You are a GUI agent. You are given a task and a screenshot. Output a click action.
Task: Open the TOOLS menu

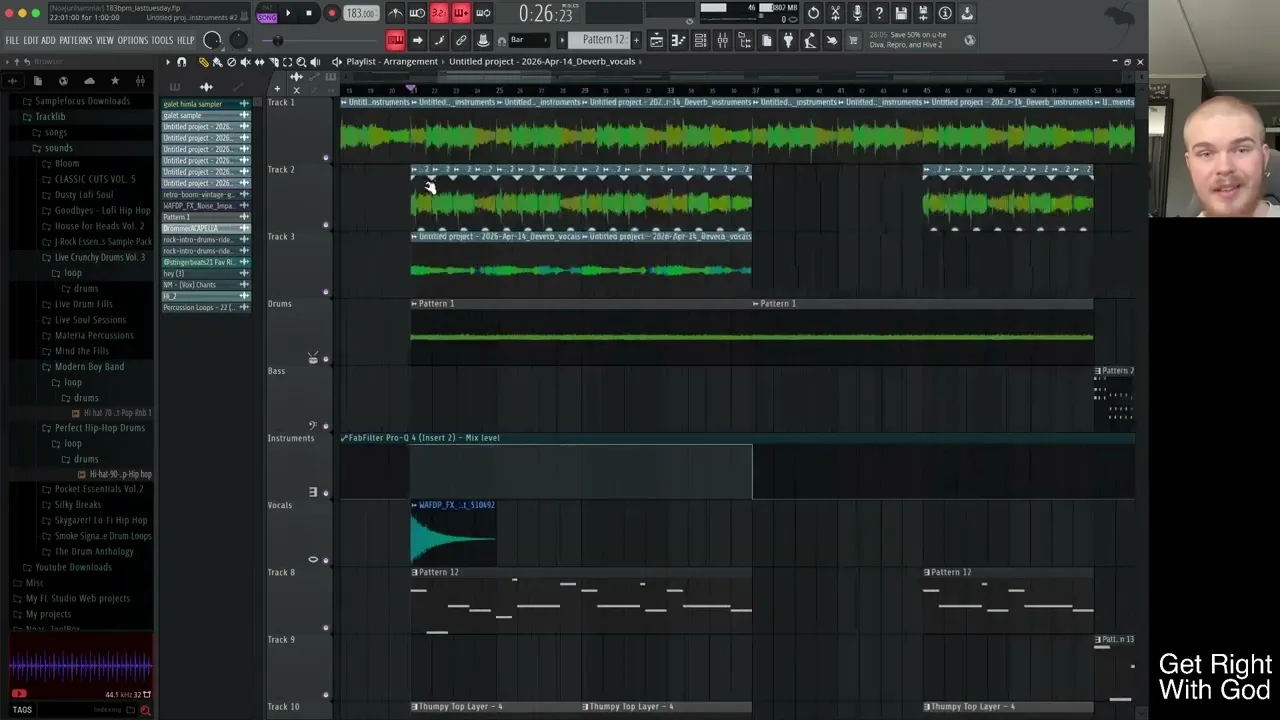(162, 40)
